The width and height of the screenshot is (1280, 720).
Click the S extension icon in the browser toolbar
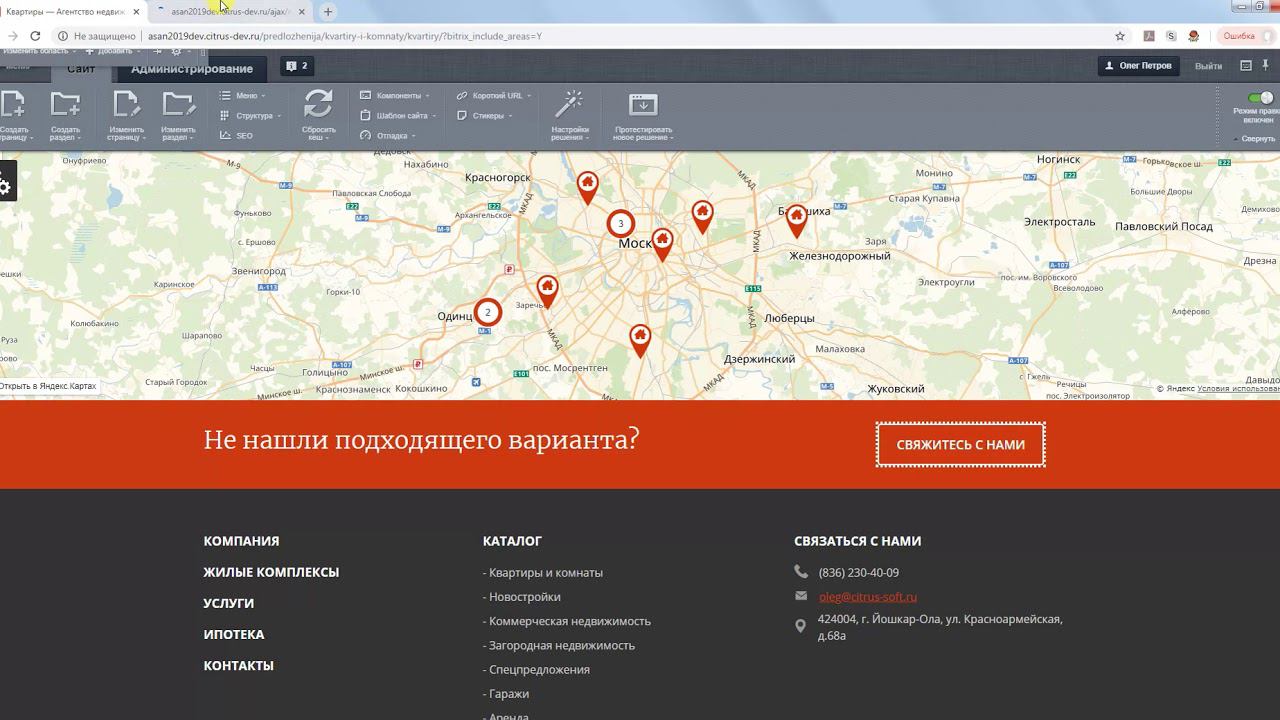point(1171,36)
